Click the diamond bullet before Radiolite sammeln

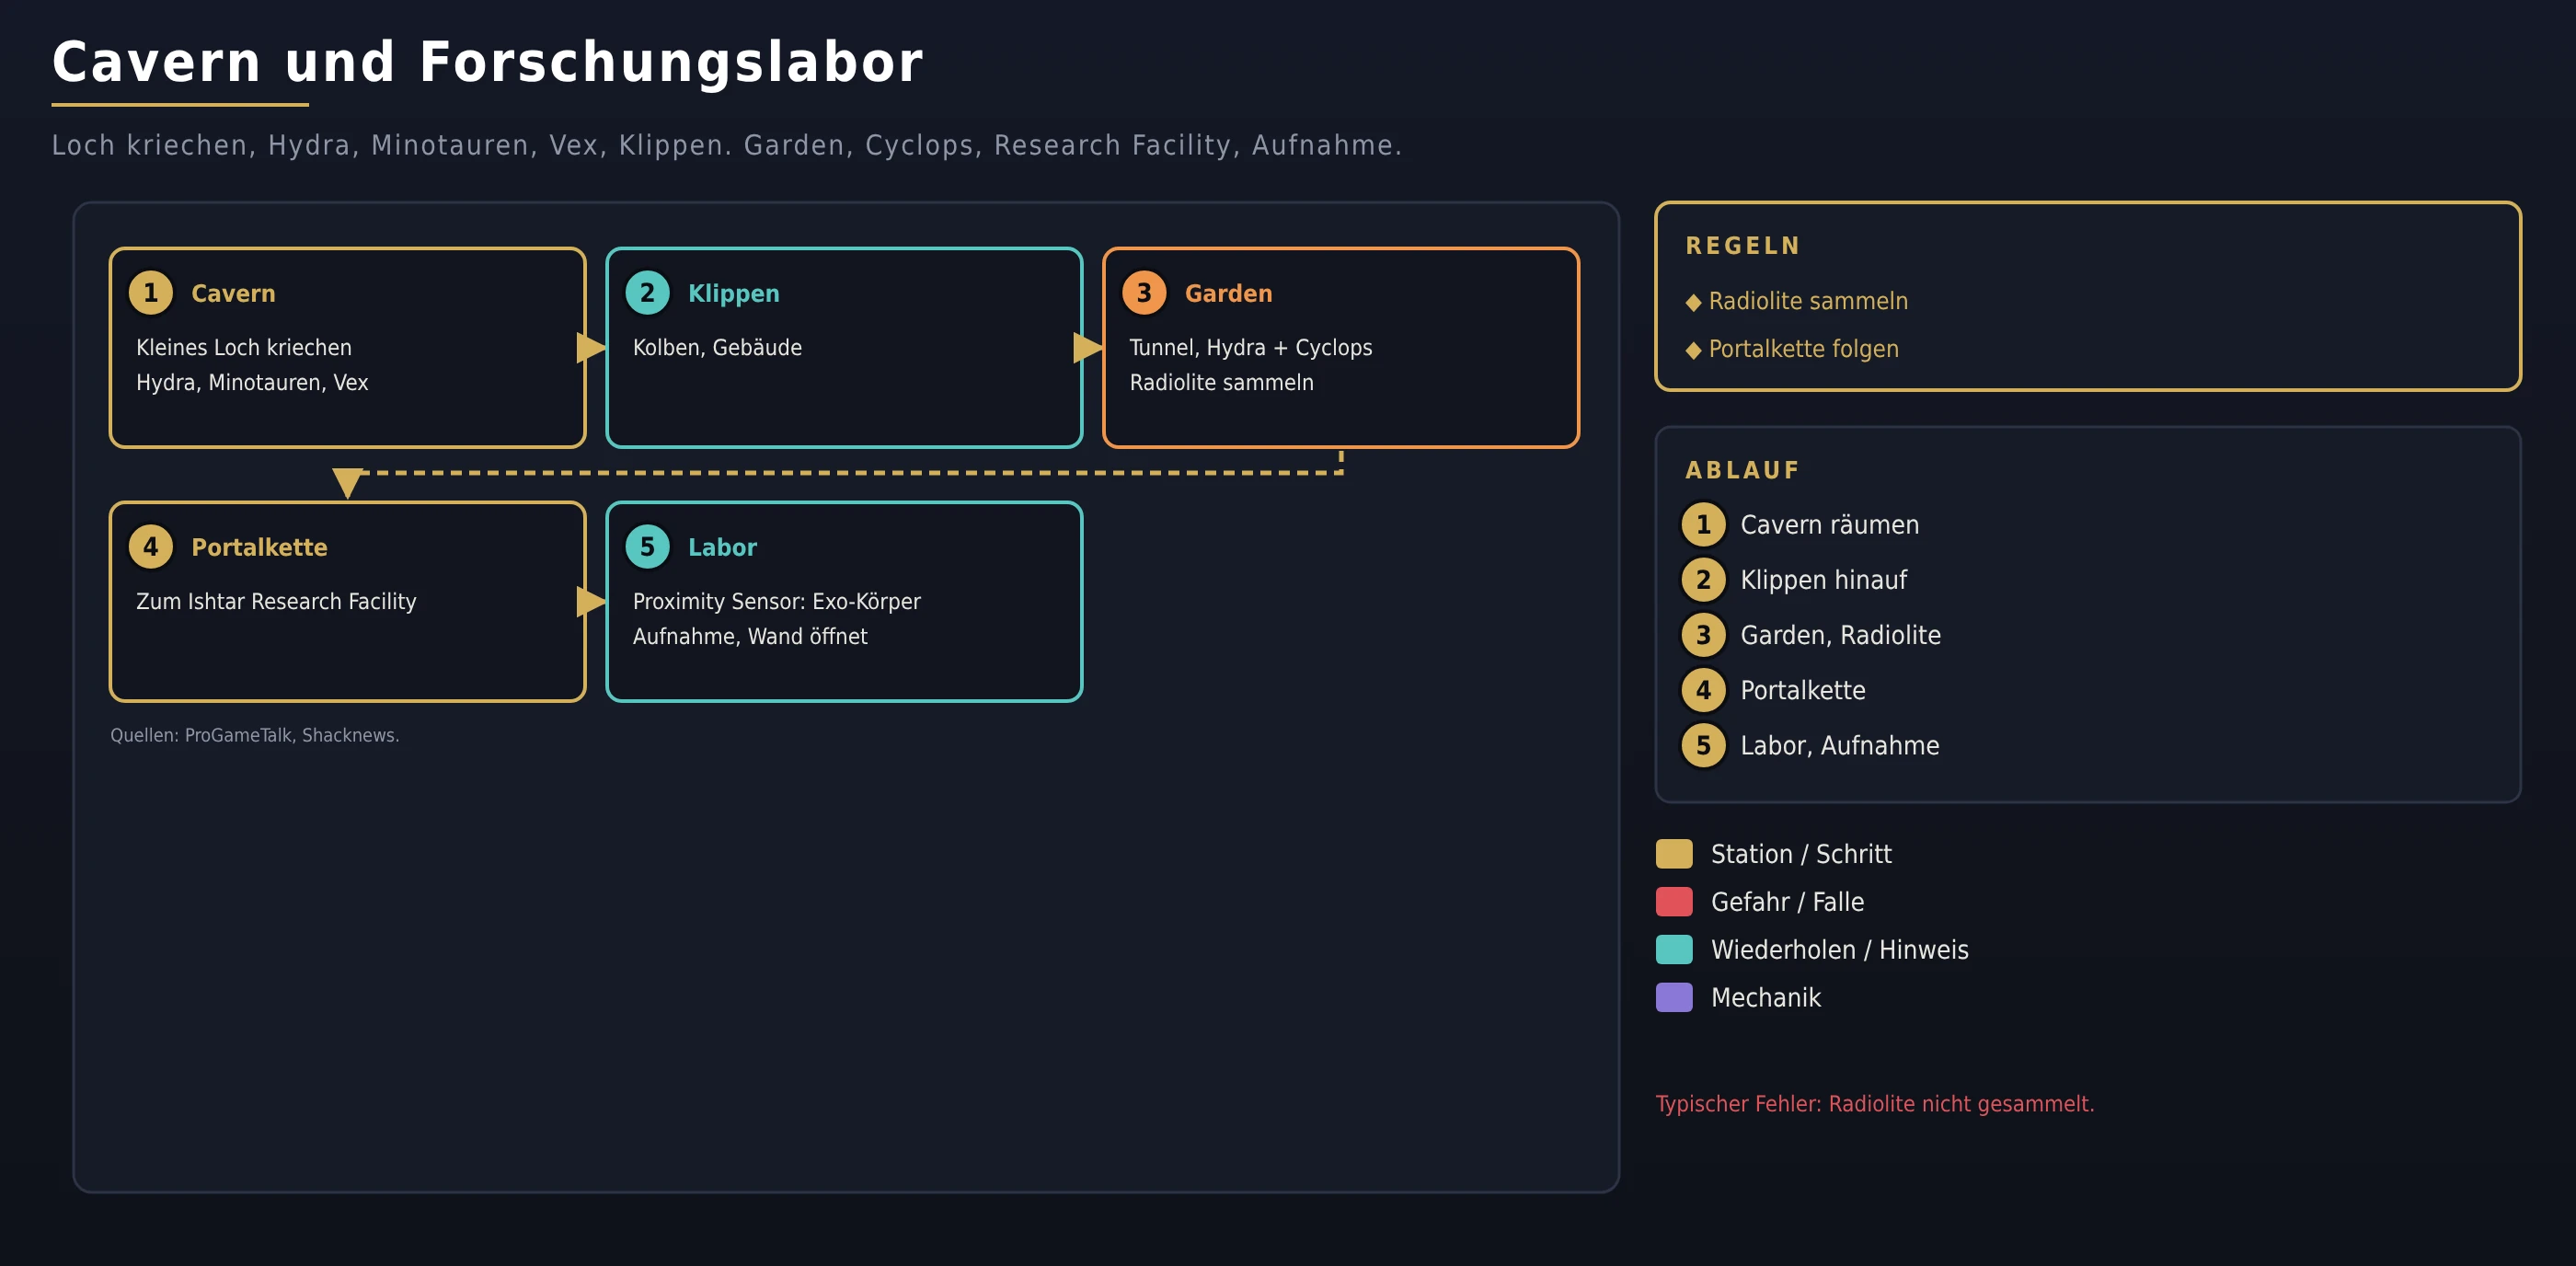pos(1693,302)
